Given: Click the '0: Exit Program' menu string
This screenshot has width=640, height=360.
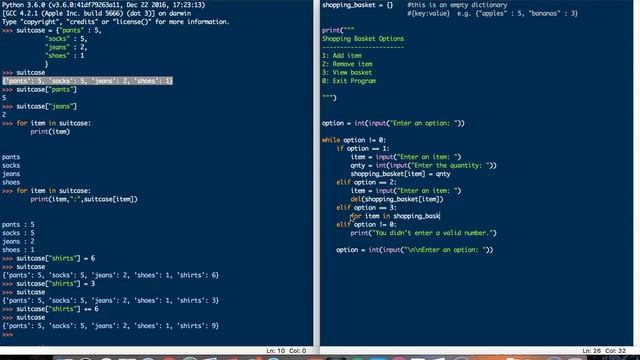Looking at the screenshot, I should click(x=349, y=81).
